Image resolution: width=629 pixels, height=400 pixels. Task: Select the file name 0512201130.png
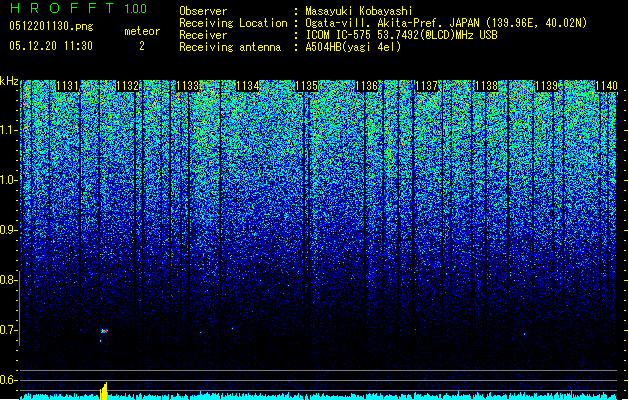click(x=51, y=26)
